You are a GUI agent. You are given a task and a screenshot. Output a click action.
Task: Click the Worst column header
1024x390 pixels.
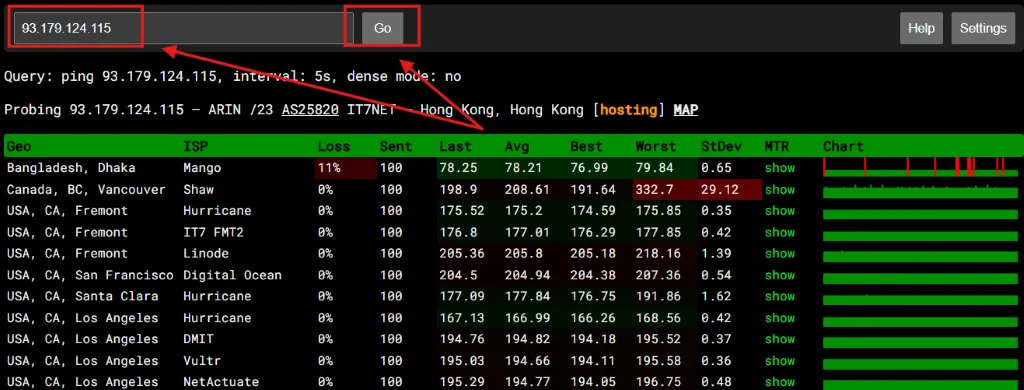click(x=656, y=146)
